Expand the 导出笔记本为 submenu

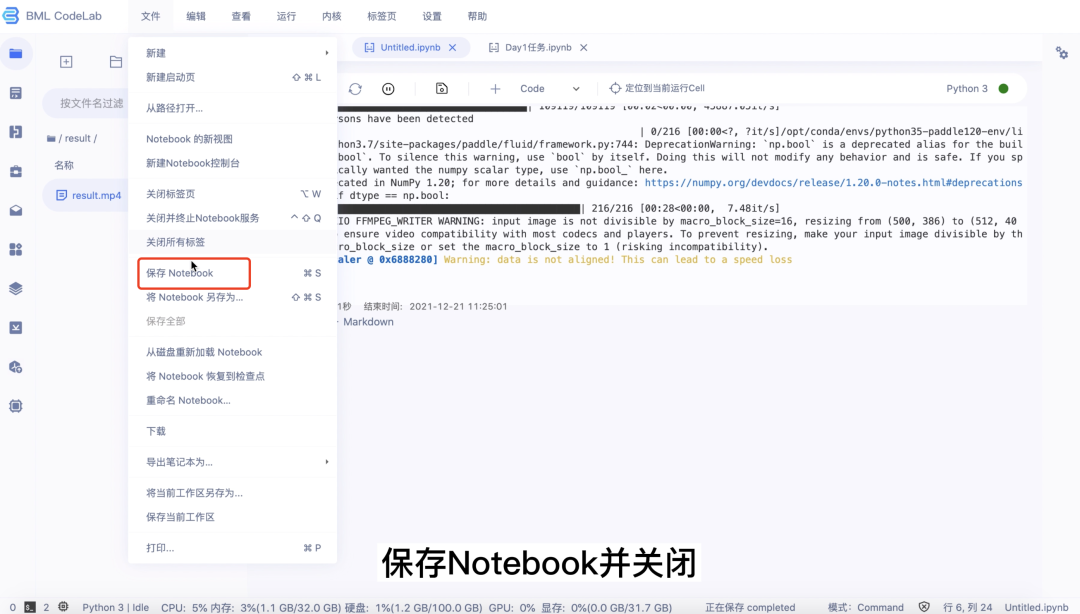click(232, 462)
